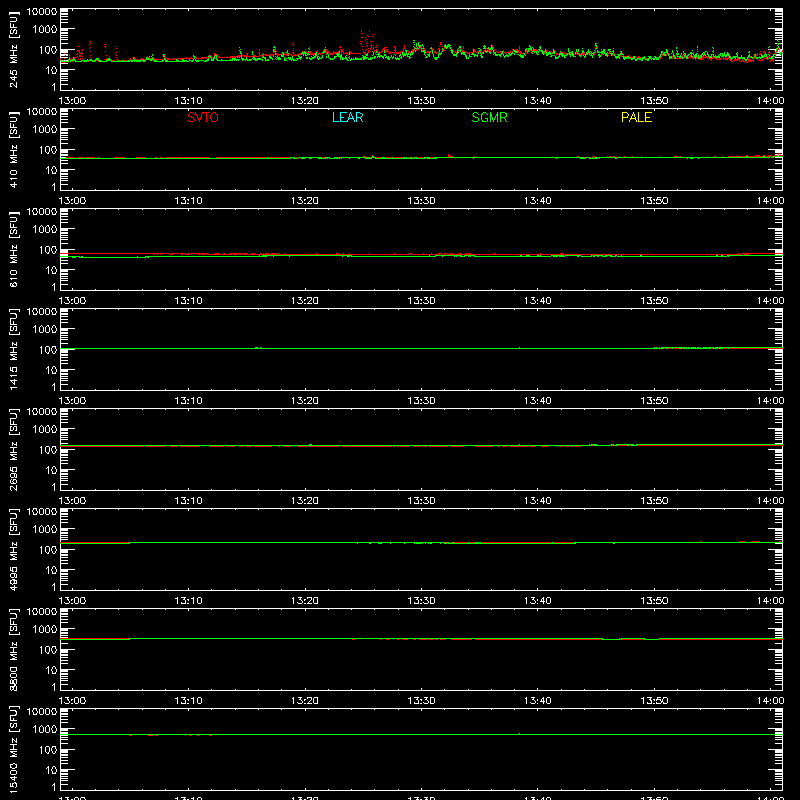This screenshot has width=800, height=800.
Task: Click 13:40 tick label under 245 MHz plot
Action: [x=538, y=101]
